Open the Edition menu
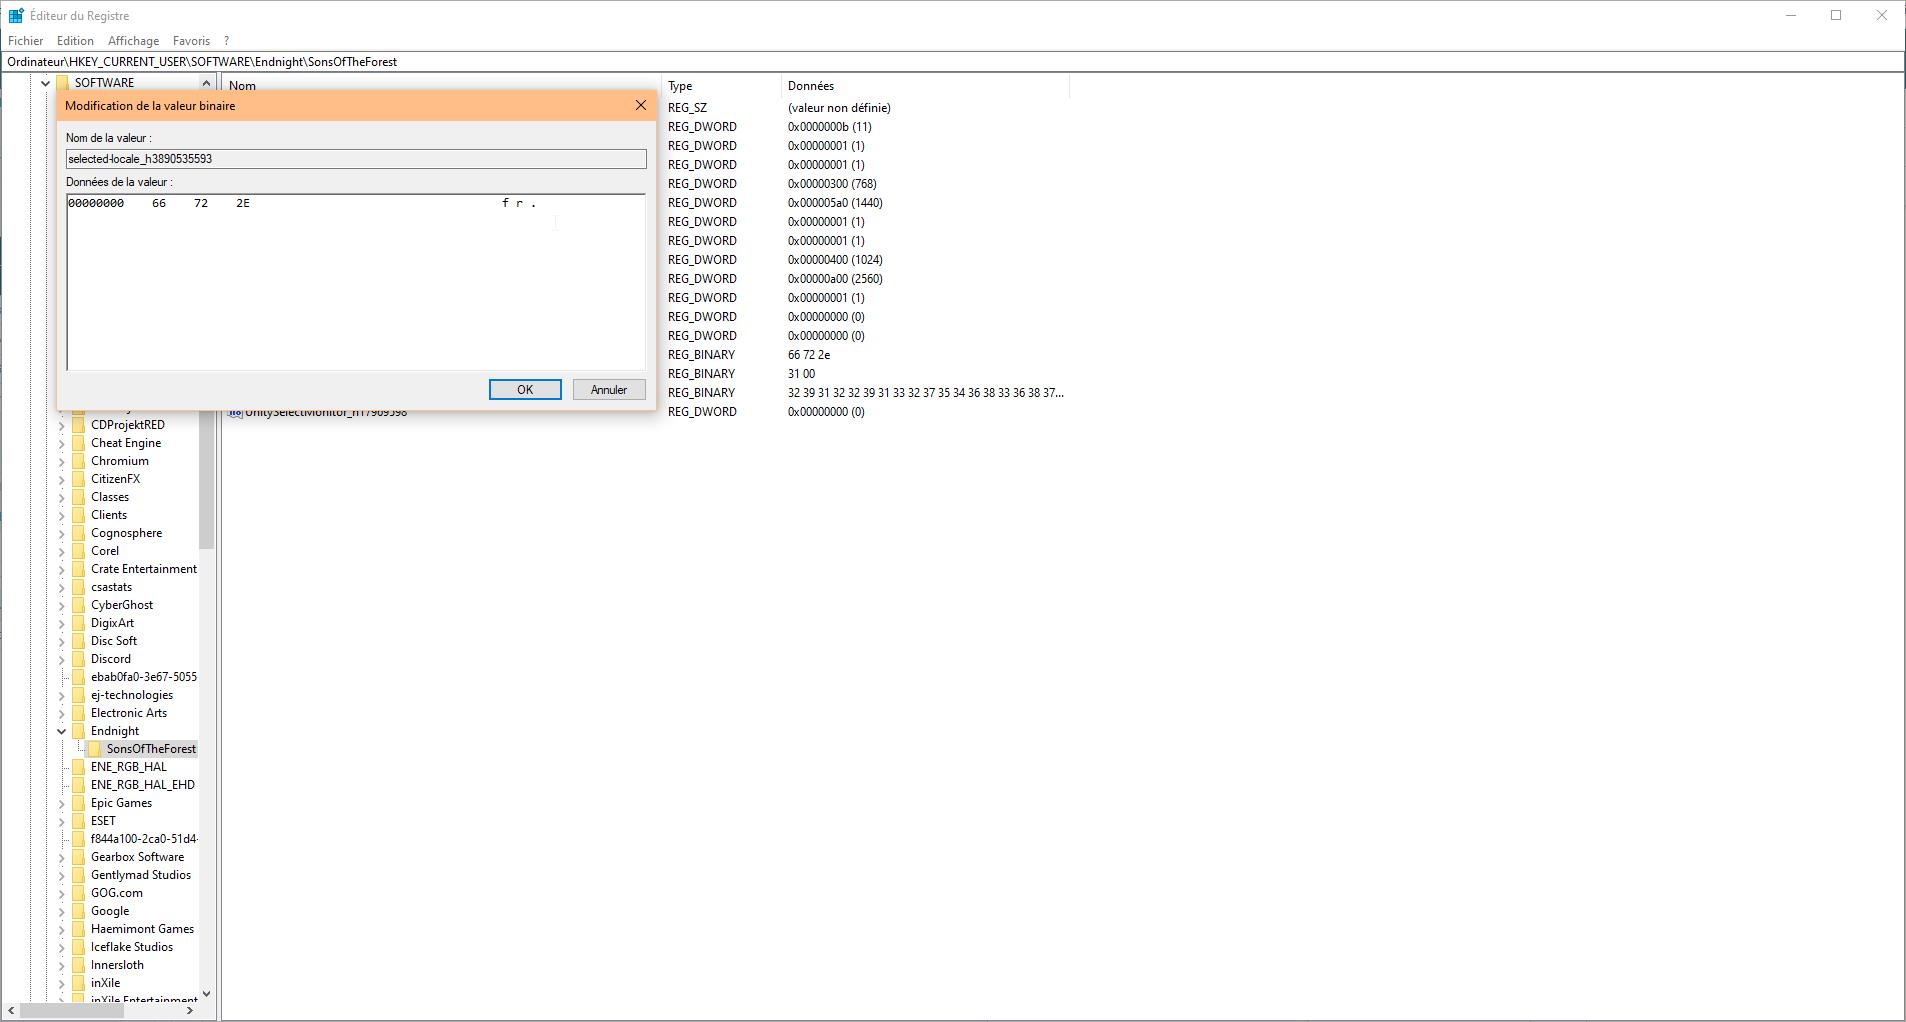The image size is (1906, 1022). 74,40
